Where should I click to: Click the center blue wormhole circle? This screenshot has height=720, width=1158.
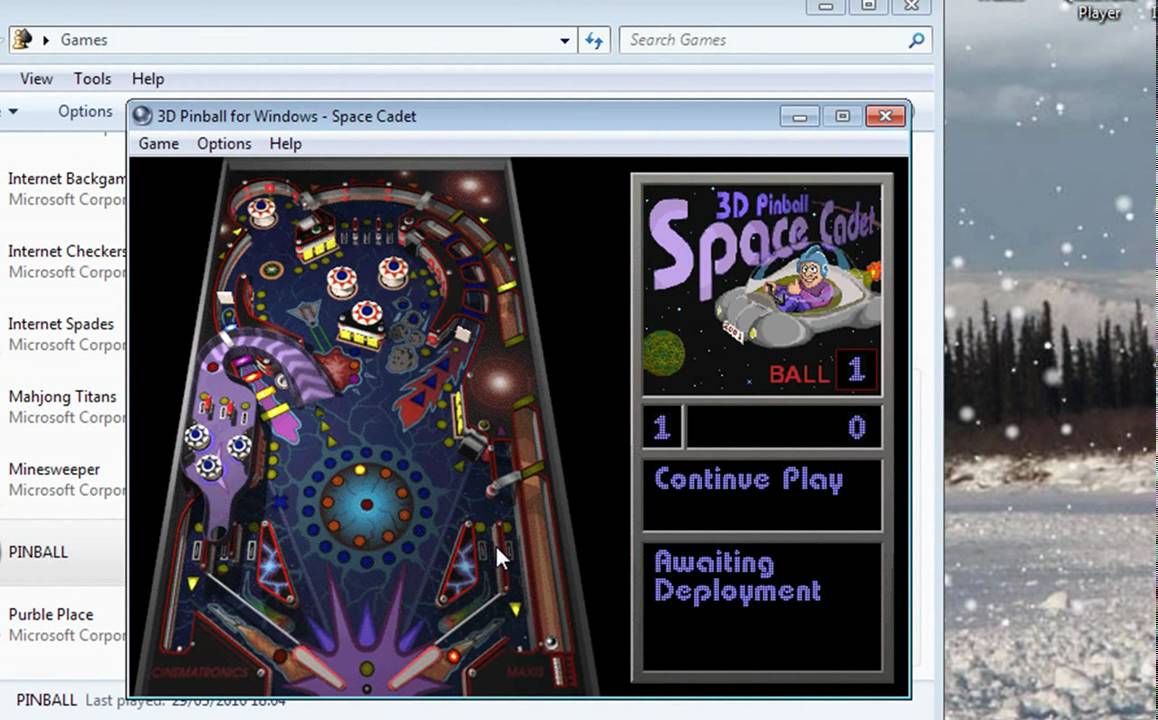pos(366,504)
